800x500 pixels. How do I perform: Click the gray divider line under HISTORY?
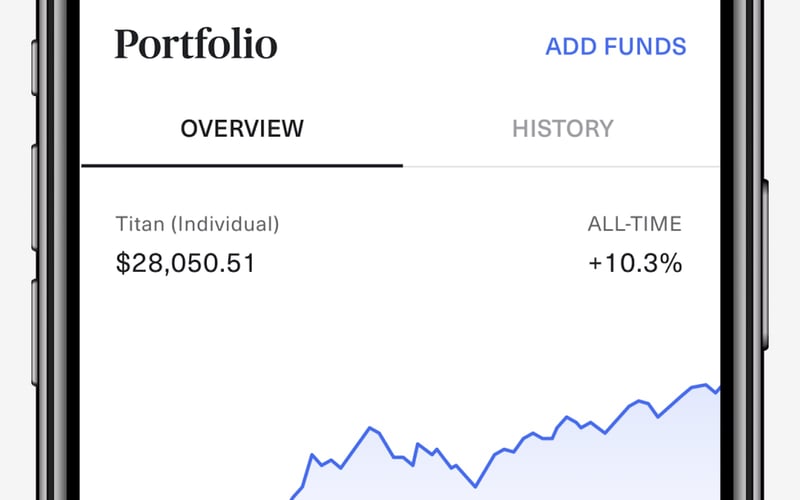point(562,165)
